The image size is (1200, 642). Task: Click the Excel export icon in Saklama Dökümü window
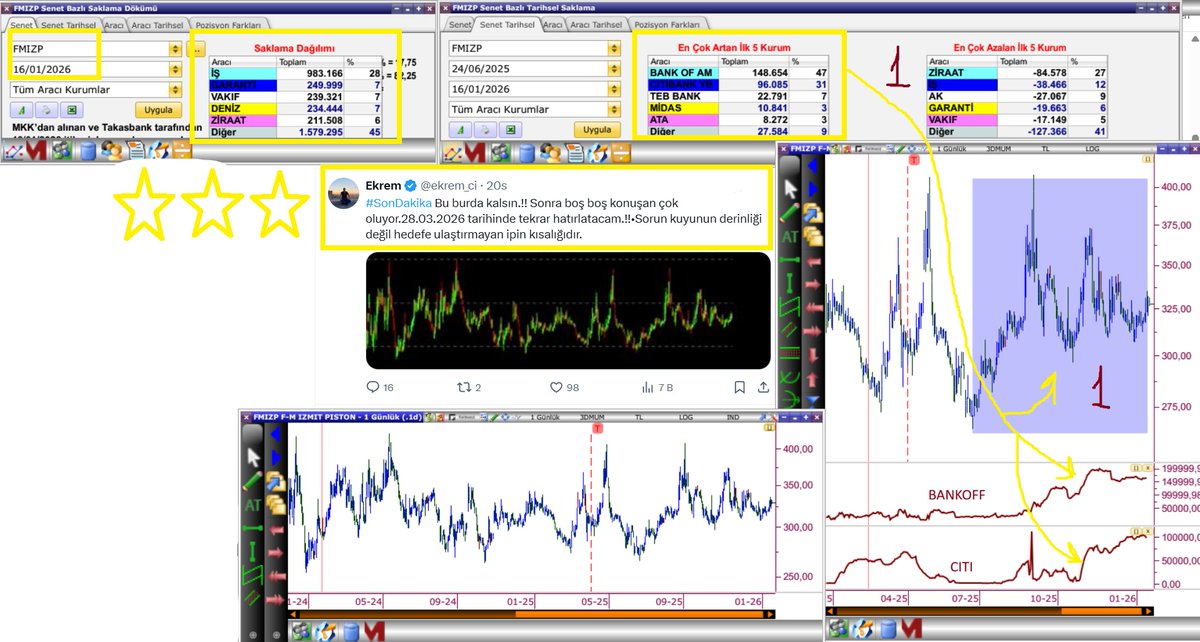click(72, 109)
